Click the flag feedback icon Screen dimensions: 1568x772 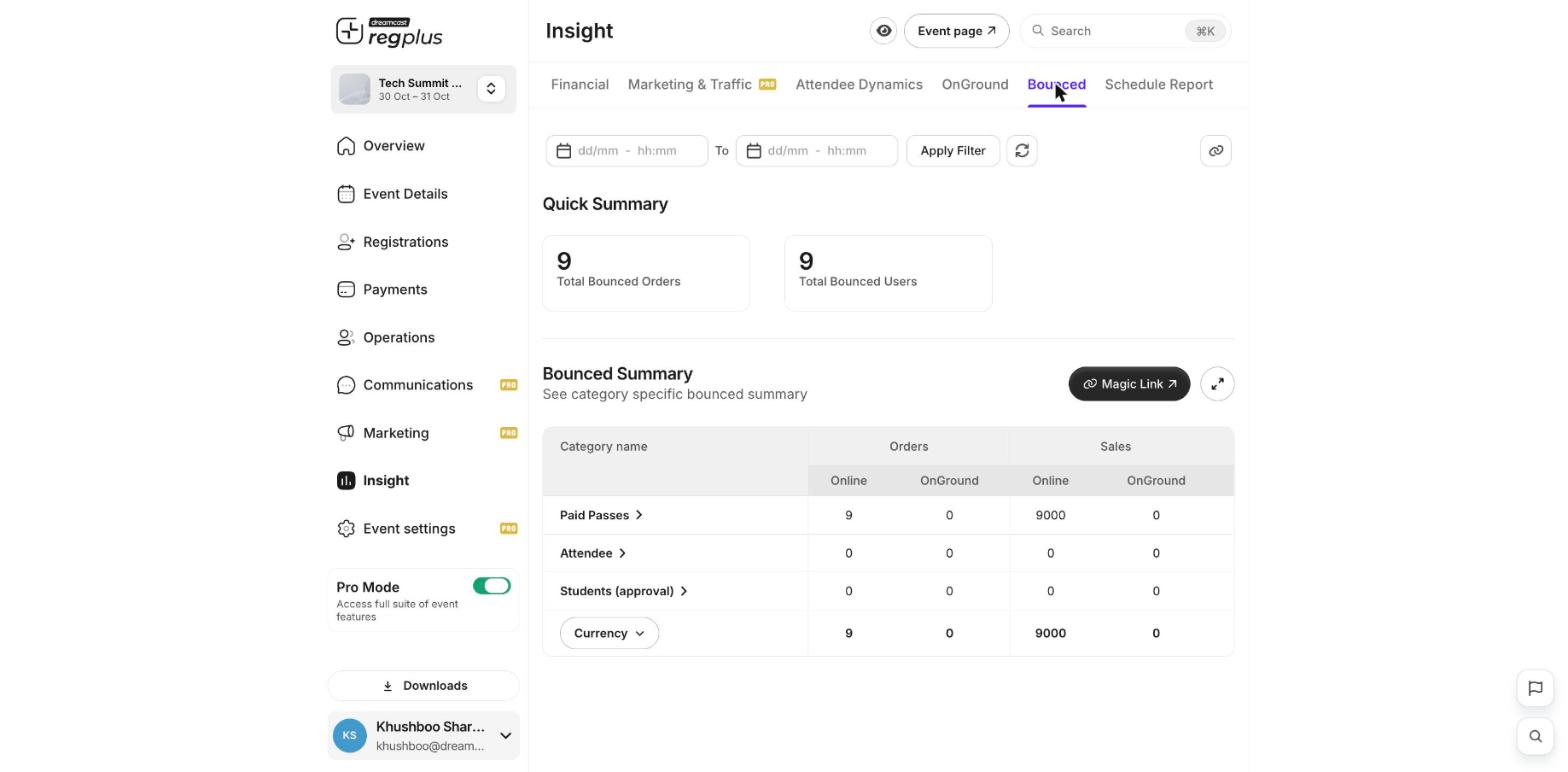pos(1536,688)
